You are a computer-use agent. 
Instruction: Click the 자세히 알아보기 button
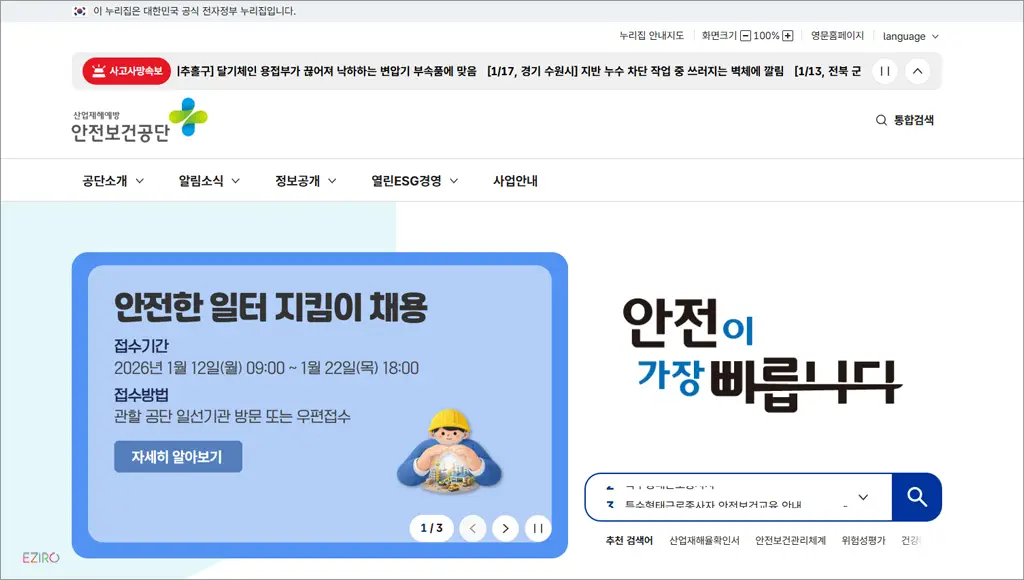point(177,456)
